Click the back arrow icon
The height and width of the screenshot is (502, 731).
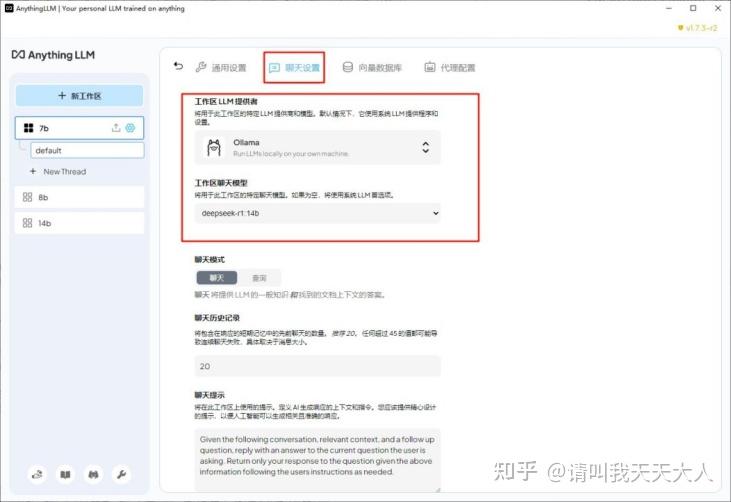pos(178,66)
